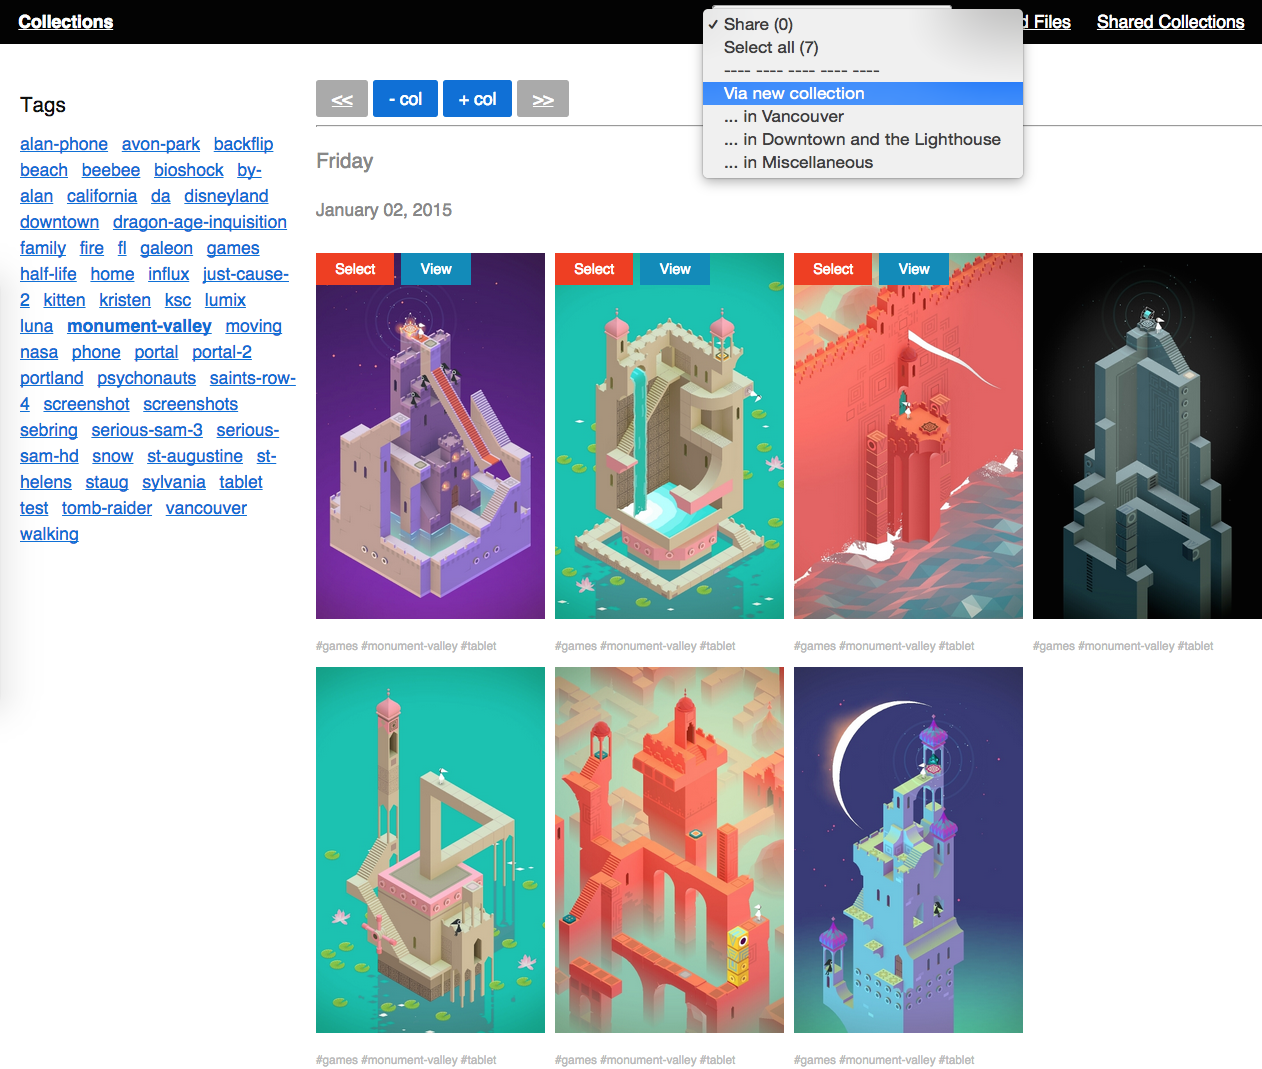Screen dimensions: 1262x1069
Task: Choose '... in Vancouver' option
Action: 863,116
